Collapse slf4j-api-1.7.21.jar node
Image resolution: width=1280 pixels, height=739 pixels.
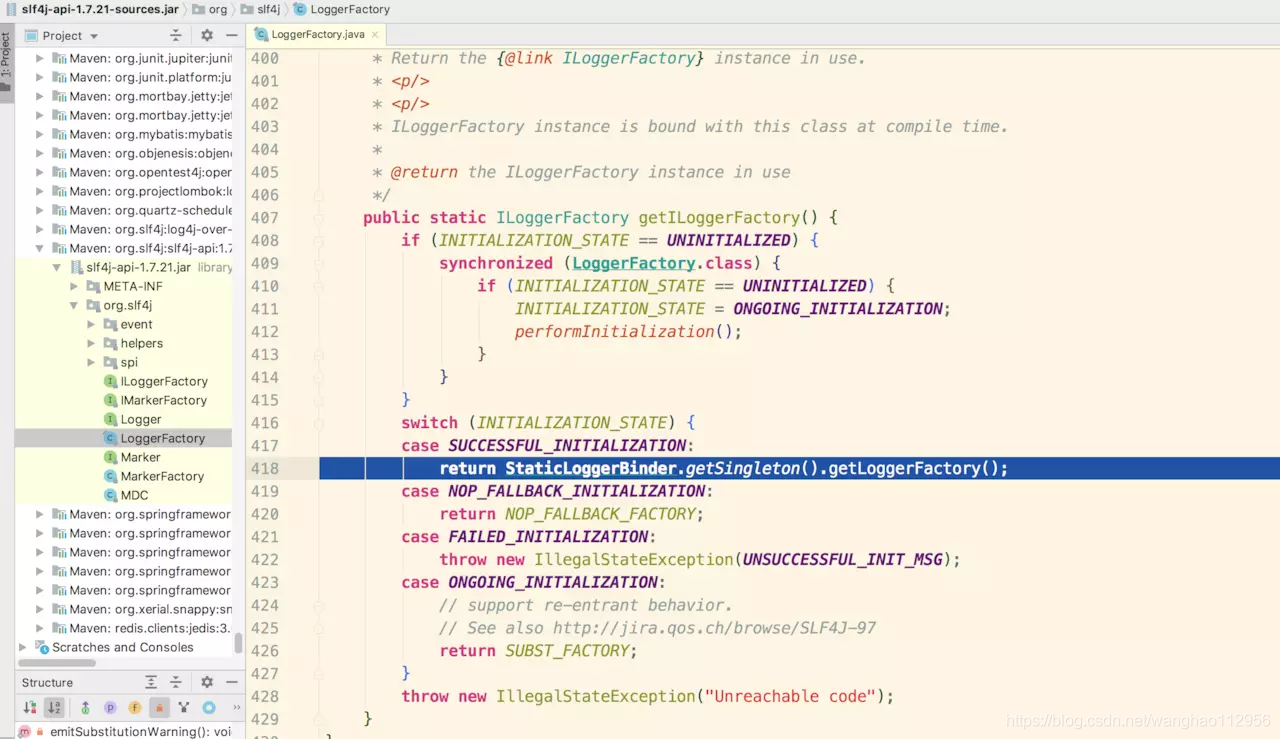coord(57,267)
